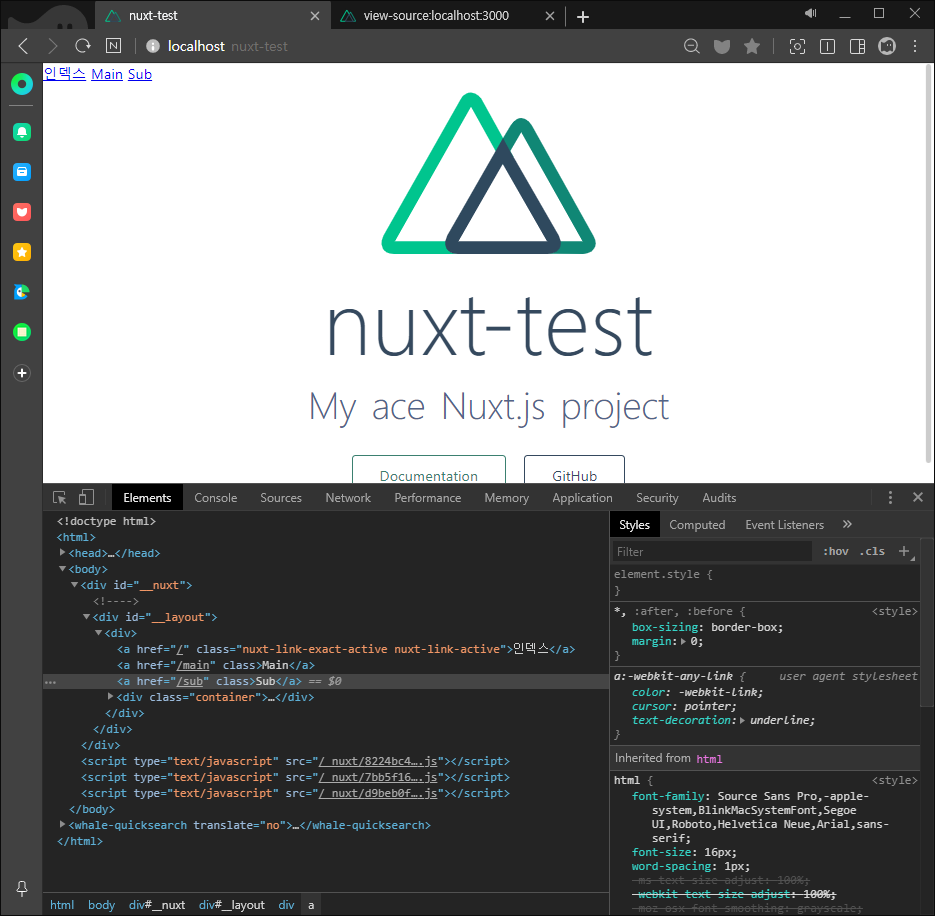Open the Audits tab
This screenshot has width=936, height=916.
719,497
